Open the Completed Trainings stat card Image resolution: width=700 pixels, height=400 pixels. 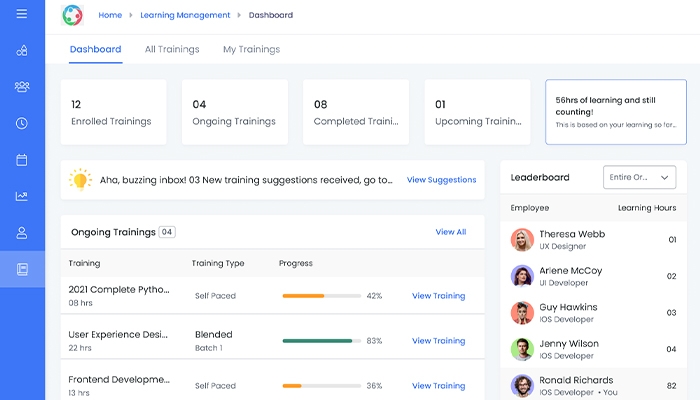(x=348, y=112)
